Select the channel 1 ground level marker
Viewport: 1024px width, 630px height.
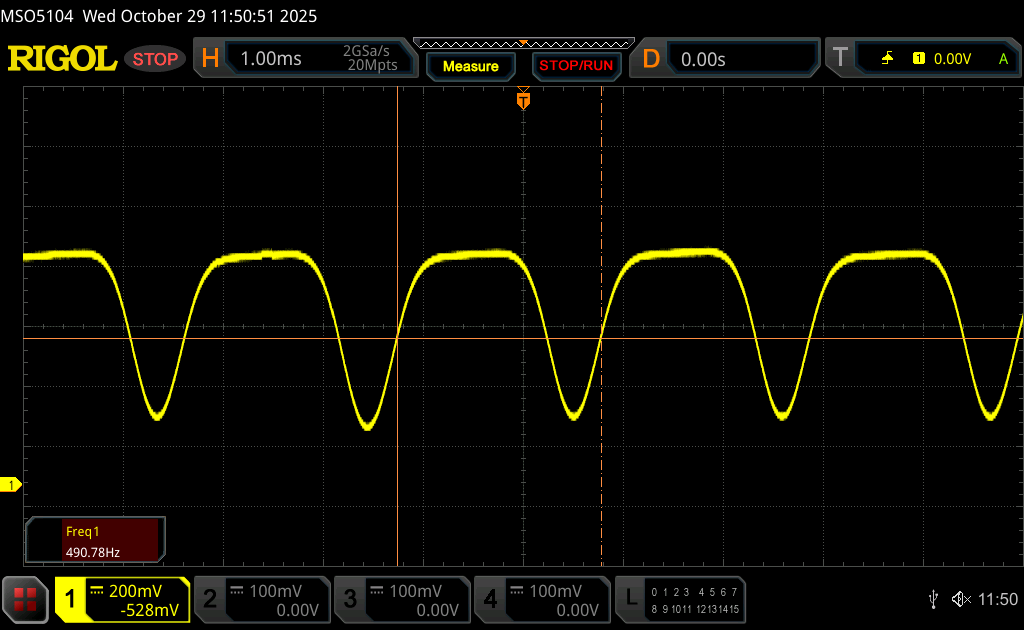coord(12,485)
